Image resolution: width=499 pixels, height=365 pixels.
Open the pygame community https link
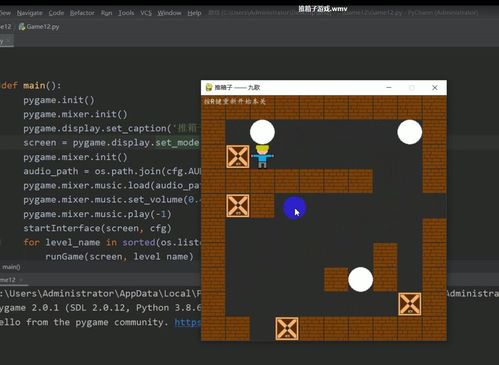[187, 322]
